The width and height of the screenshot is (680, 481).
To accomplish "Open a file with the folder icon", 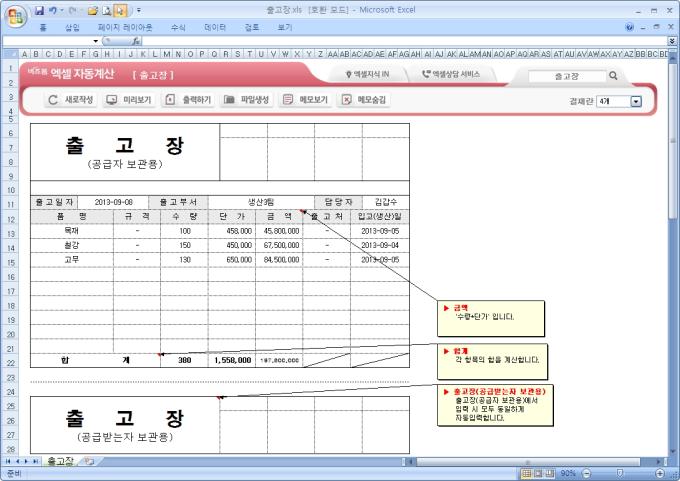I will [x=92, y=10].
